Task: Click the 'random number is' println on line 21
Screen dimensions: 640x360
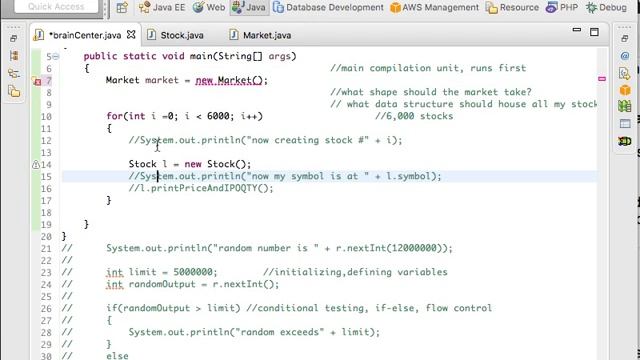Action: tap(279, 248)
